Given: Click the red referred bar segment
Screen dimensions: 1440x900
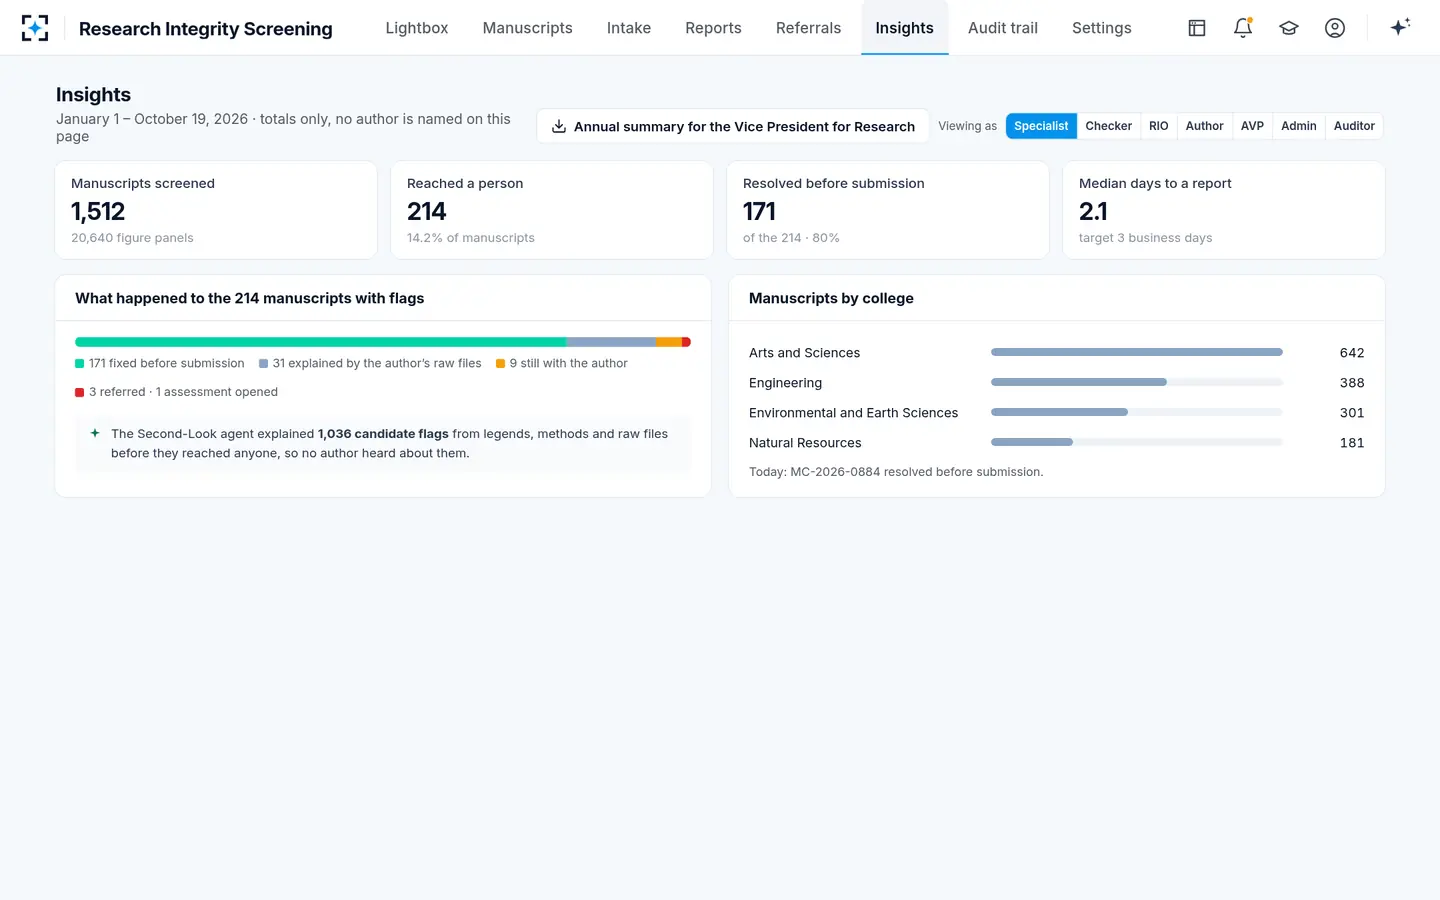Looking at the screenshot, I should coord(686,342).
